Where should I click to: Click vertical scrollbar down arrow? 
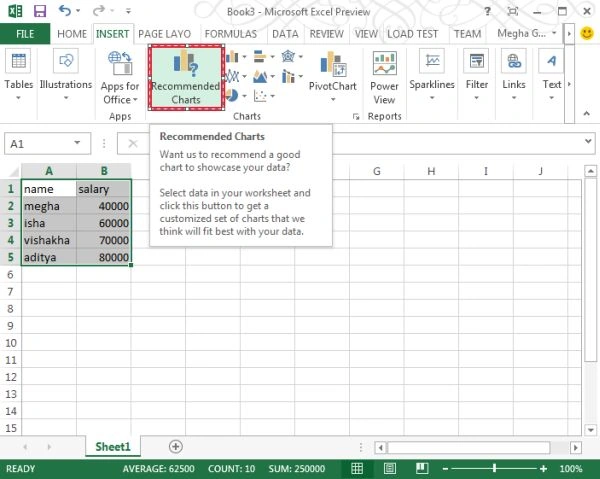590,430
